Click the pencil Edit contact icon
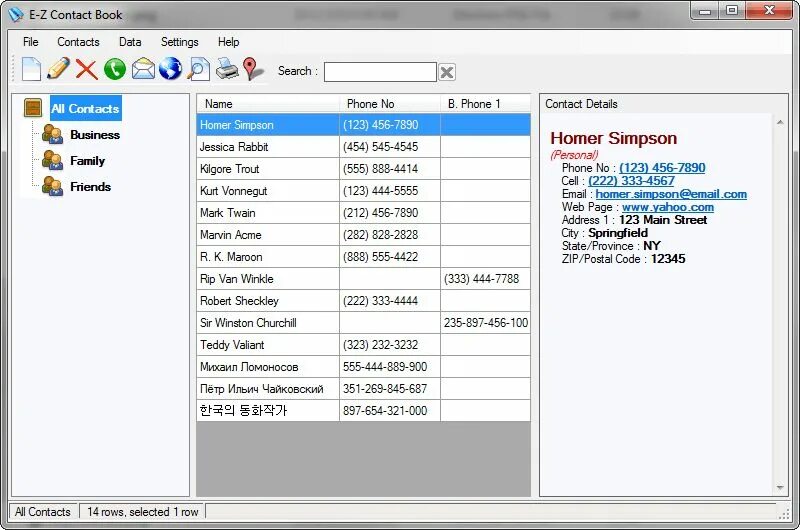 58,68
